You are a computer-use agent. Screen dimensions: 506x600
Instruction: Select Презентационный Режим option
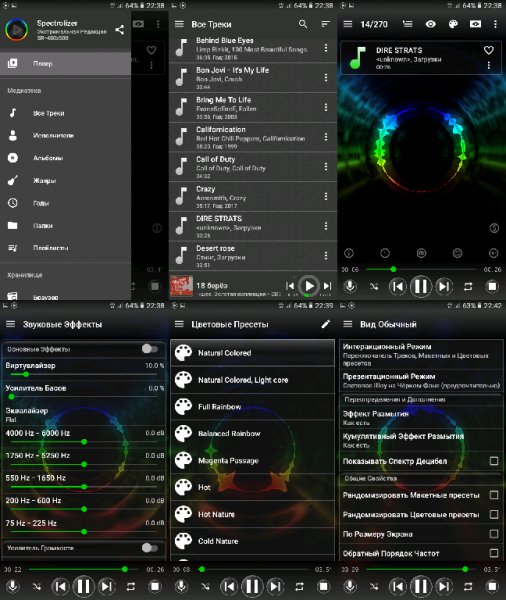(x=421, y=380)
